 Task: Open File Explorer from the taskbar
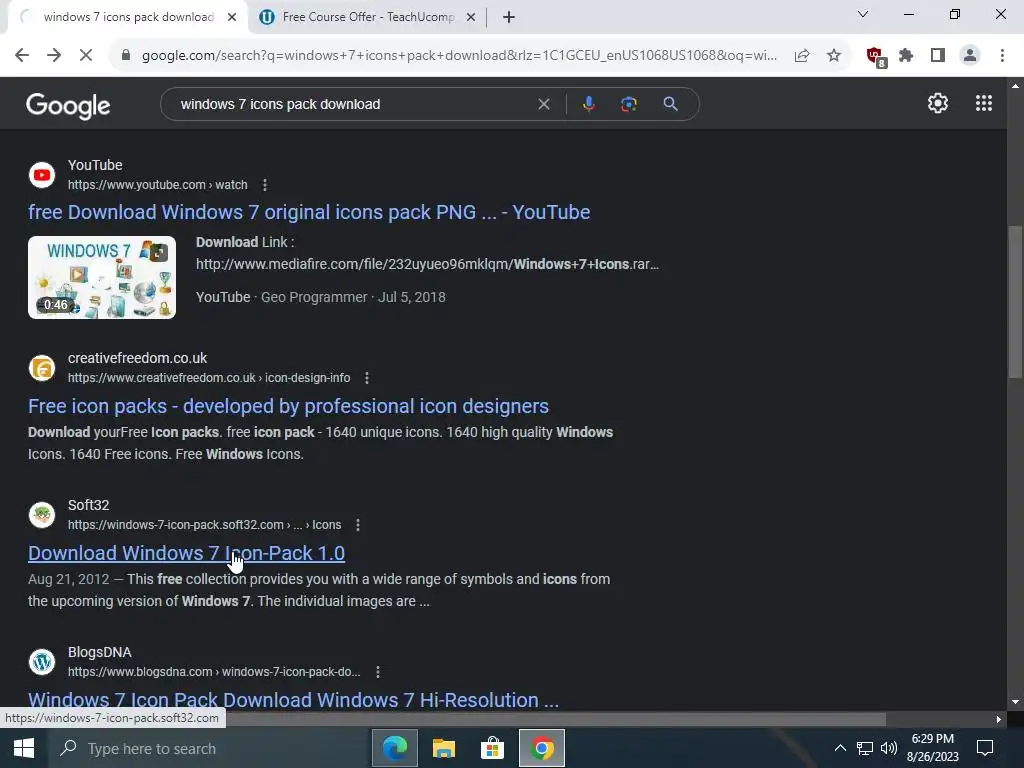tap(443, 748)
